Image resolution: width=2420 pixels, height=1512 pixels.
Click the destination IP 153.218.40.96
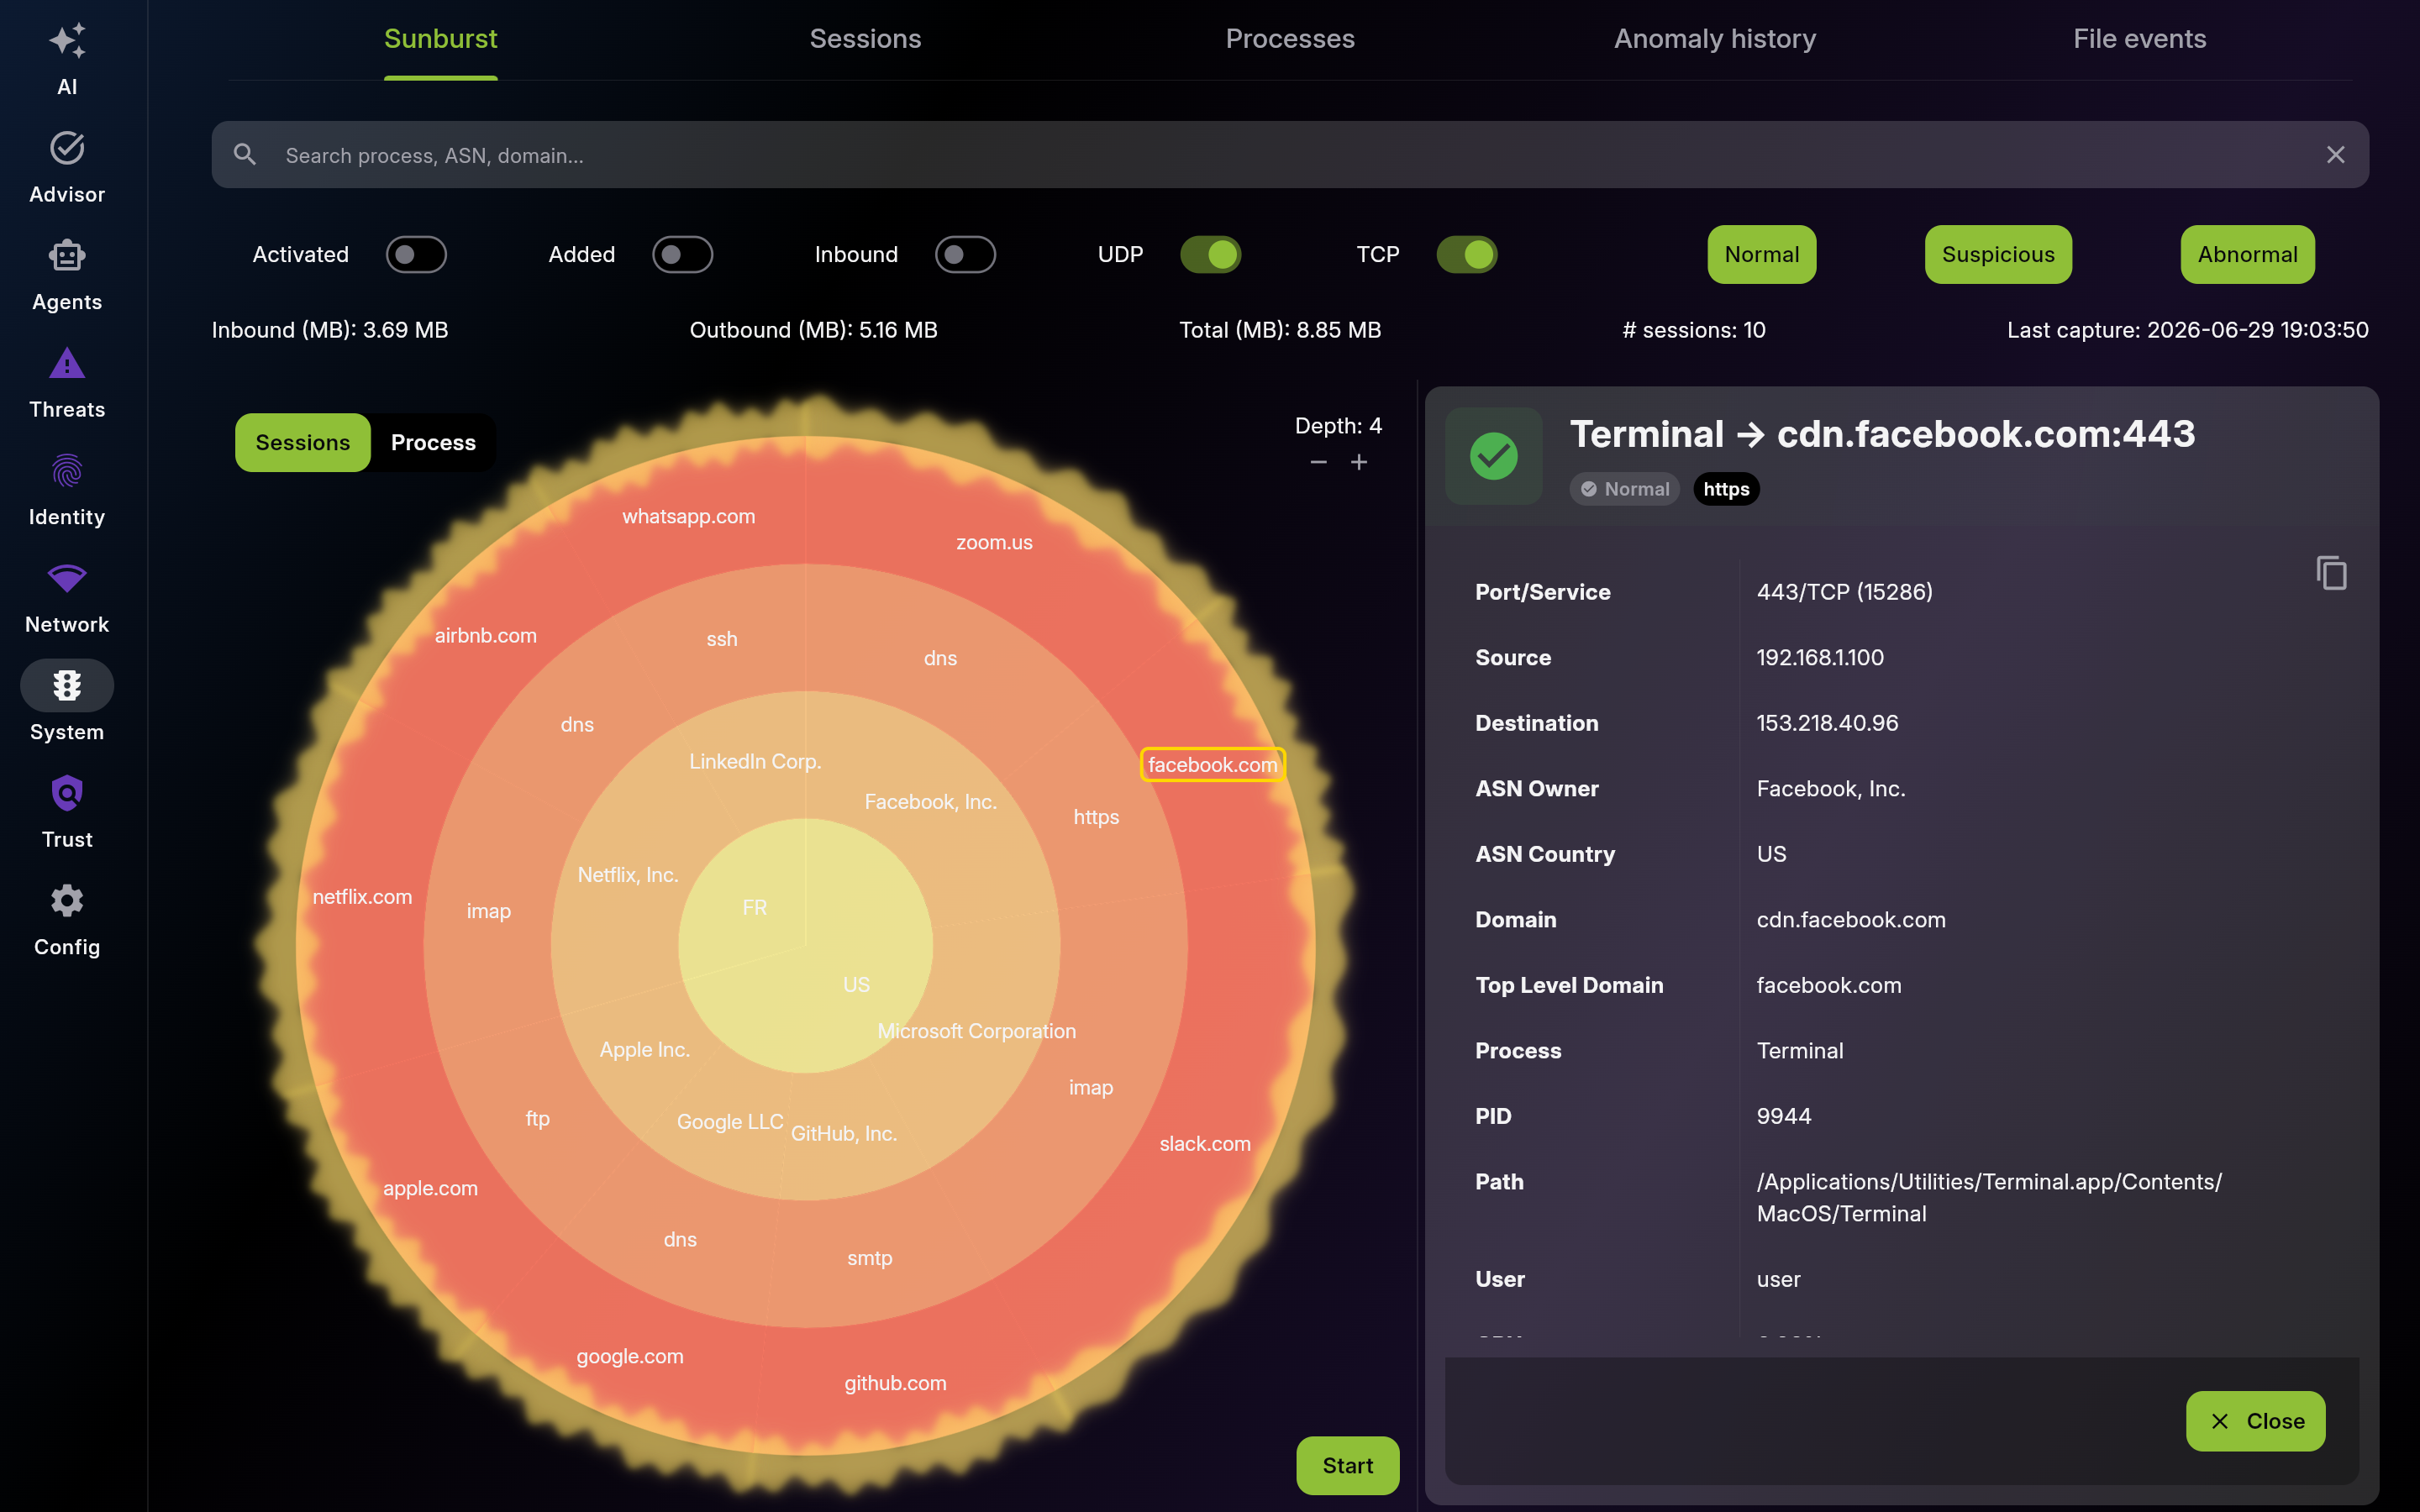[1827, 722]
